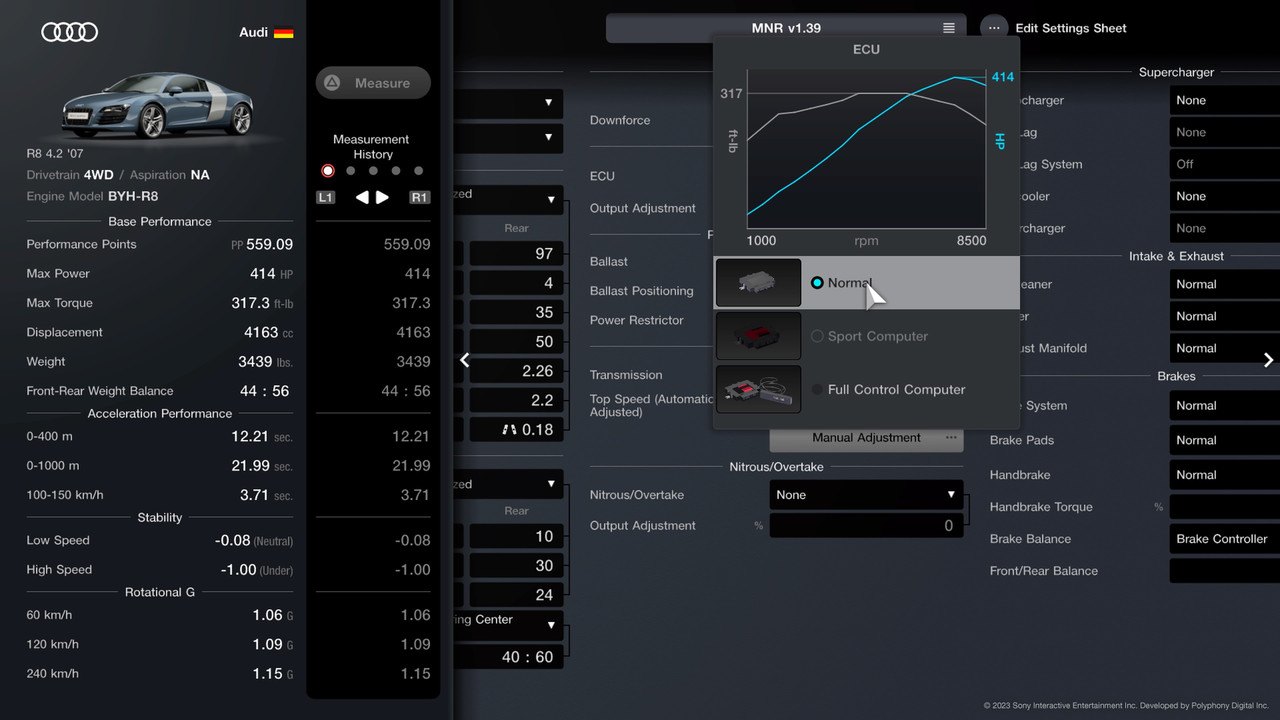1280x720 pixels.
Task: Select the second measurement history dot
Action: 350,171
